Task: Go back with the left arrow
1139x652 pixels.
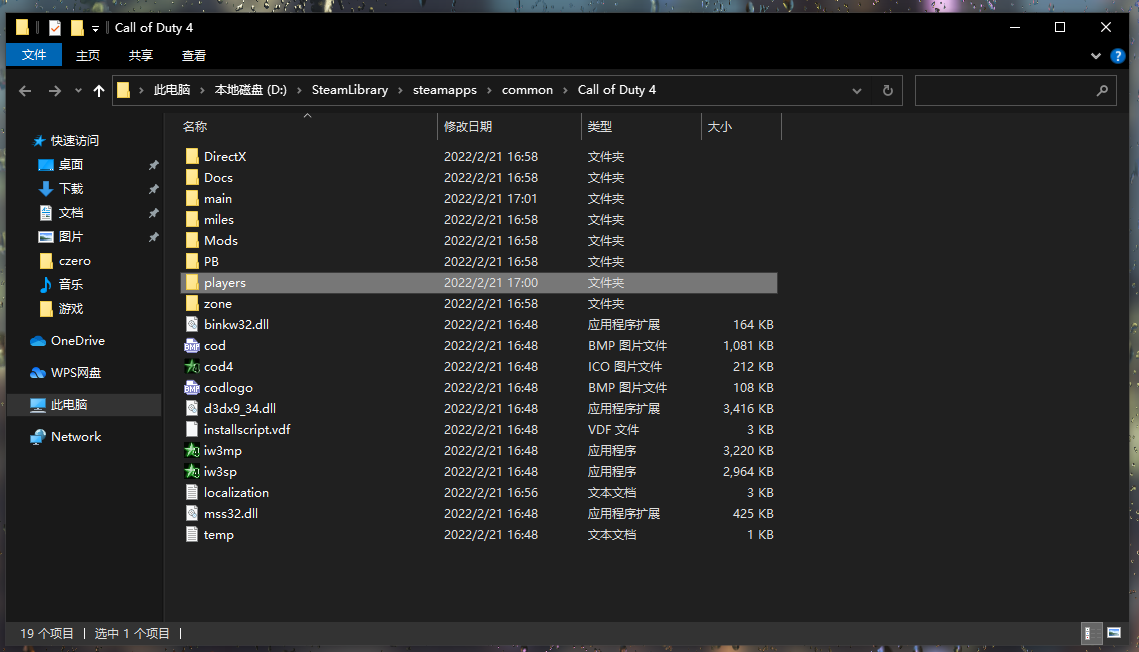Action: pos(25,91)
